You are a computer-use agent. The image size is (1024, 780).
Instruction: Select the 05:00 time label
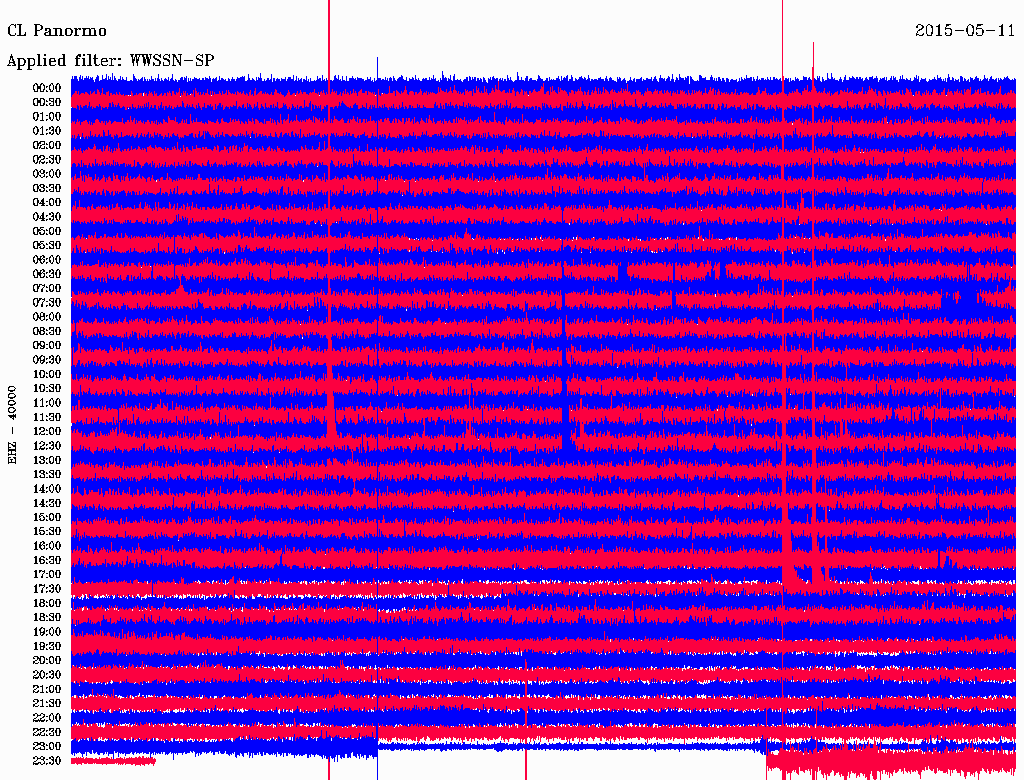pos(47,231)
